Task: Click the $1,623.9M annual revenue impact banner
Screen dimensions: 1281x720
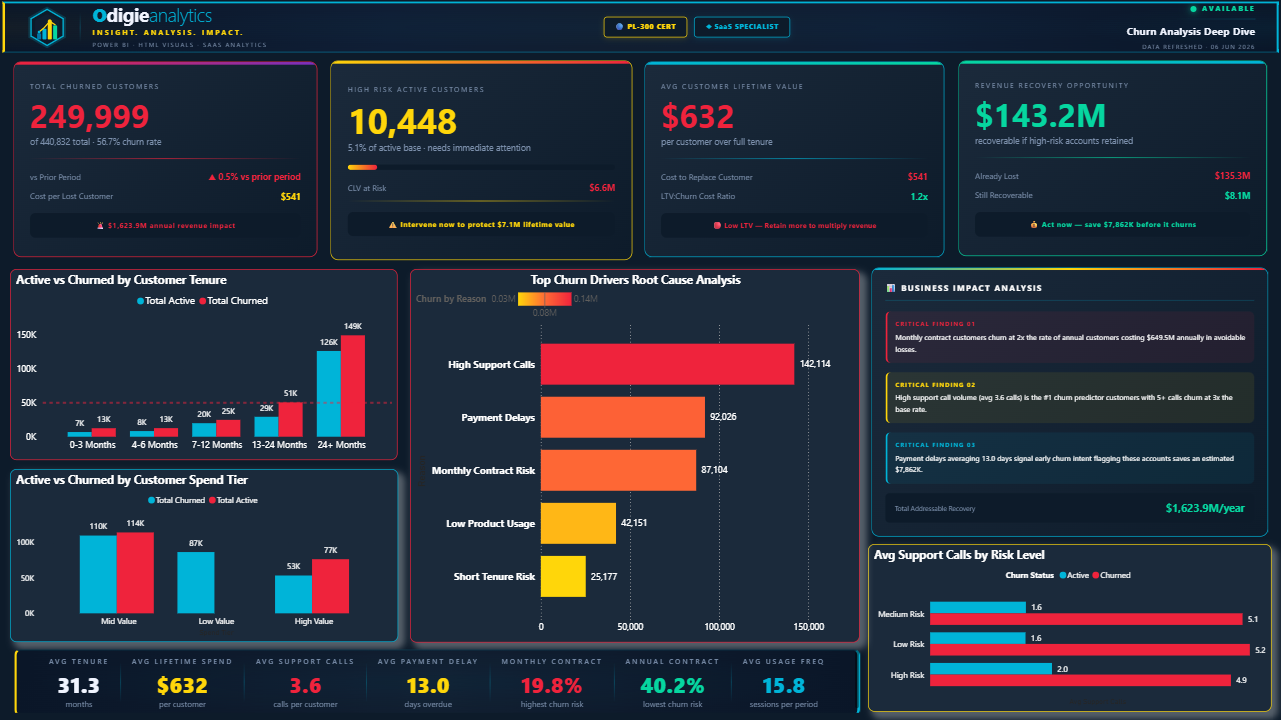Action: pos(165,226)
